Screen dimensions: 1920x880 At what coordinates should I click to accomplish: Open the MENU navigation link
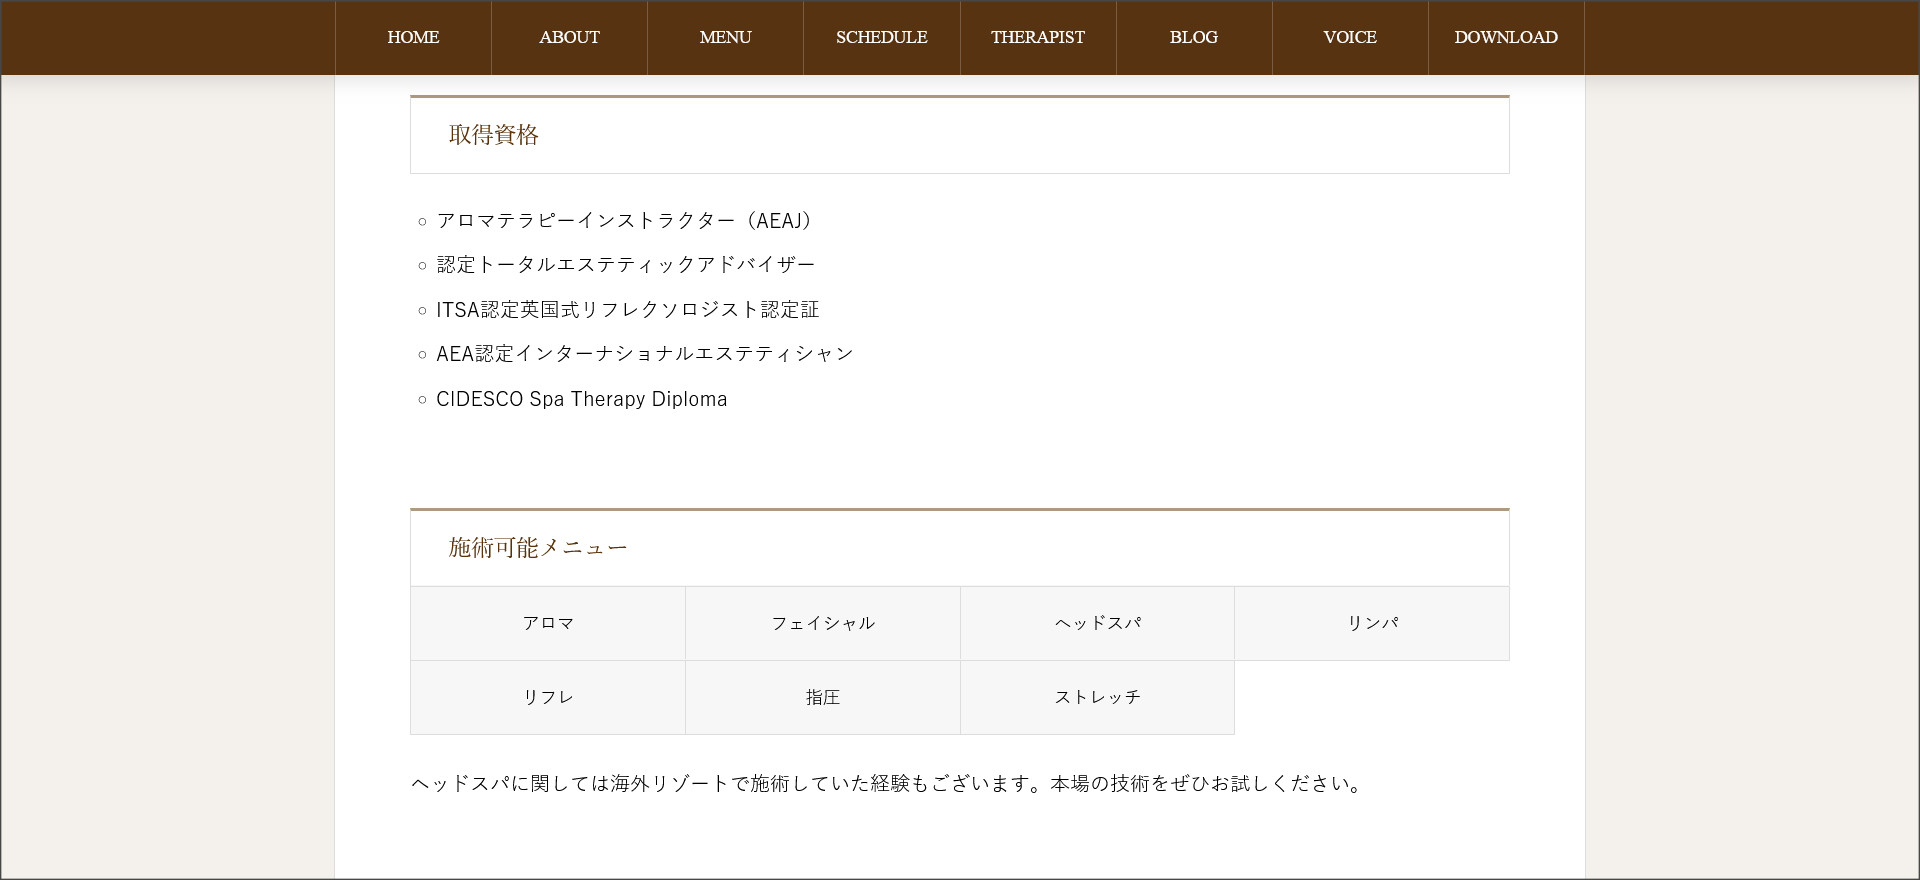click(725, 38)
